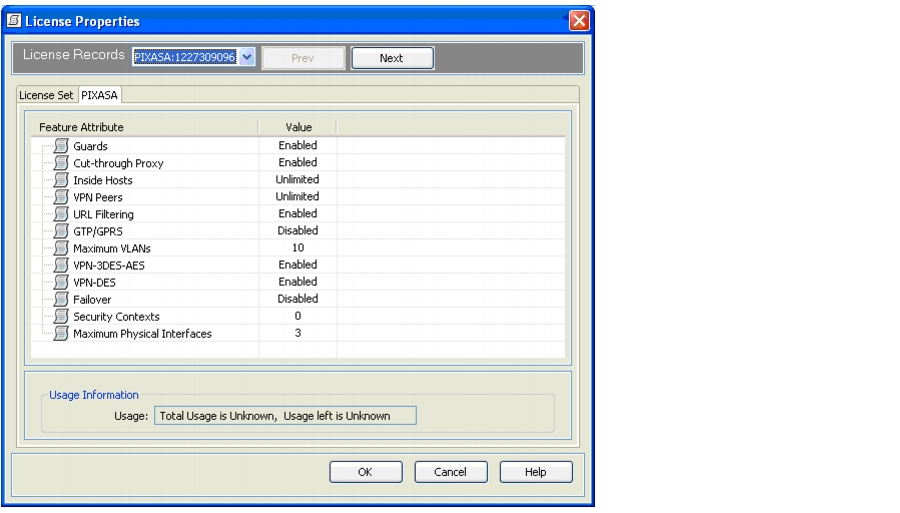Select the Maximum VLANs label
This screenshot has height=513, width=900.
pyautogui.click(x=111, y=248)
